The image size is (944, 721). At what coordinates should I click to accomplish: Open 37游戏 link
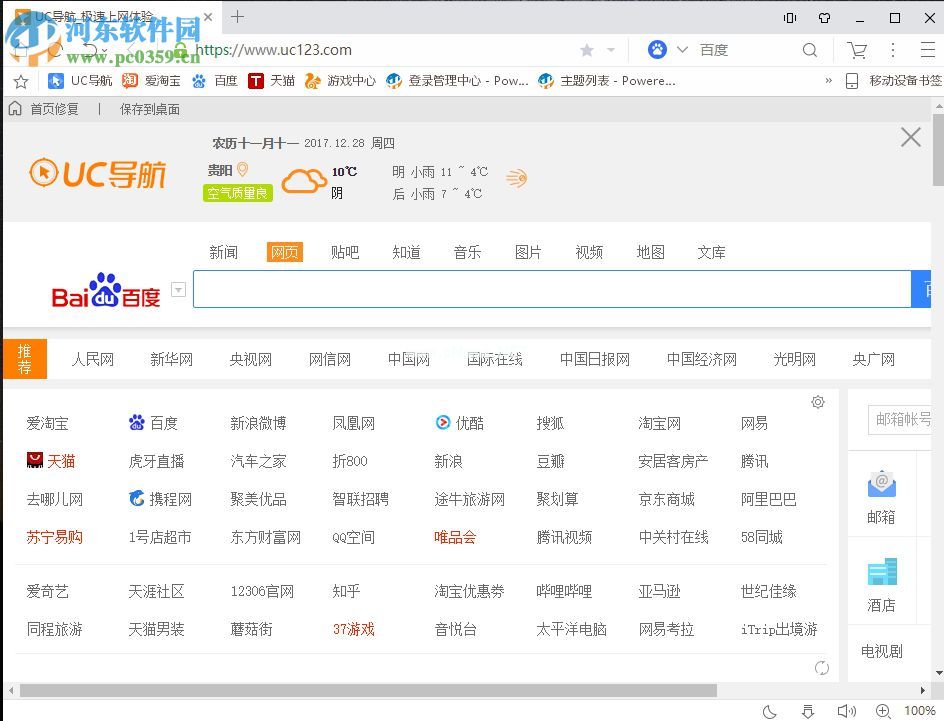pos(353,630)
